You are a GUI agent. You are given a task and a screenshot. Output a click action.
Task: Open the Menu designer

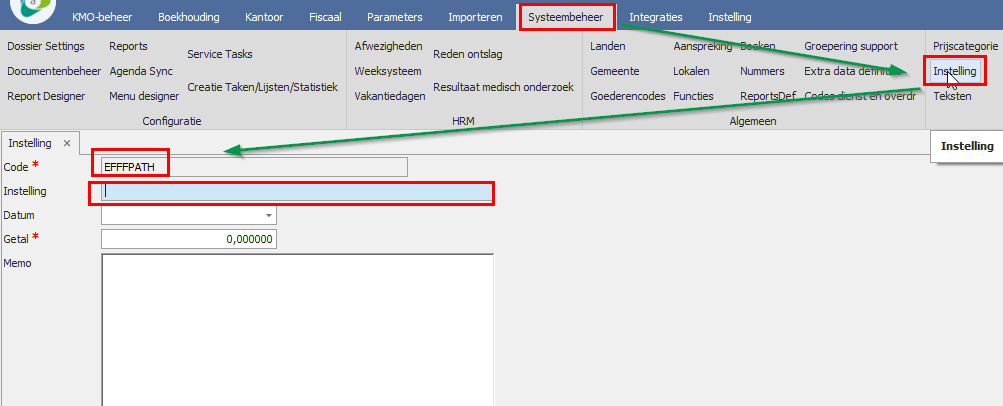[144, 96]
